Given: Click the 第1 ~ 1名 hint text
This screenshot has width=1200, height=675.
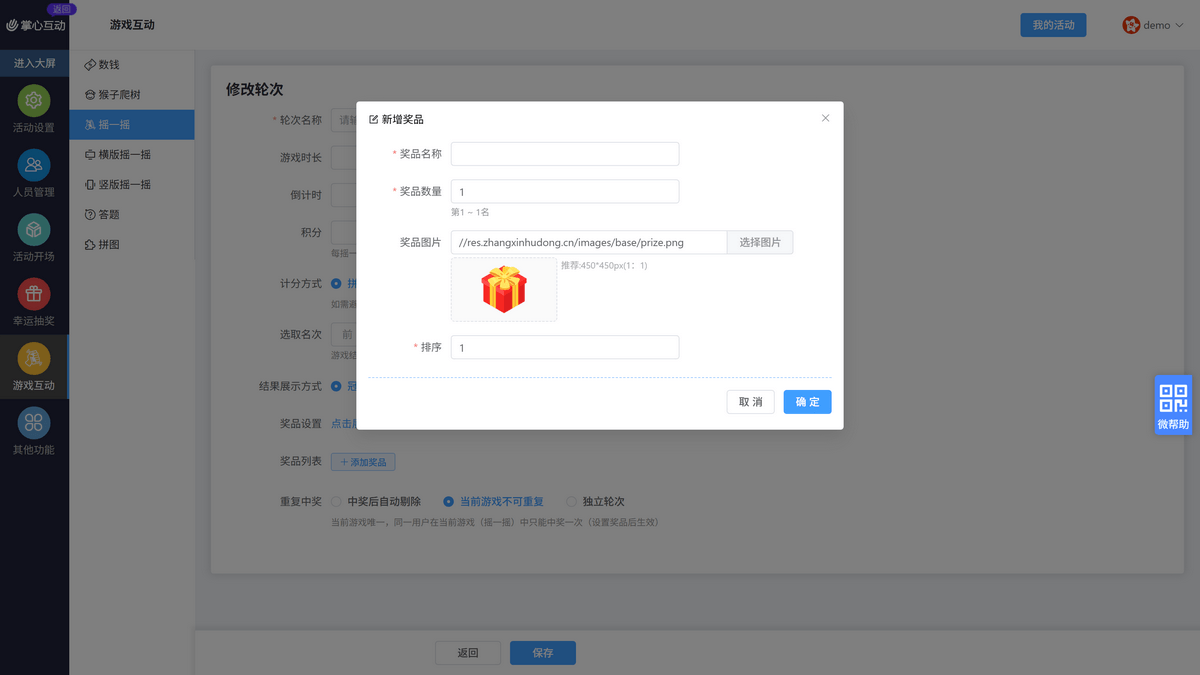Looking at the screenshot, I should (x=470, y=212).
